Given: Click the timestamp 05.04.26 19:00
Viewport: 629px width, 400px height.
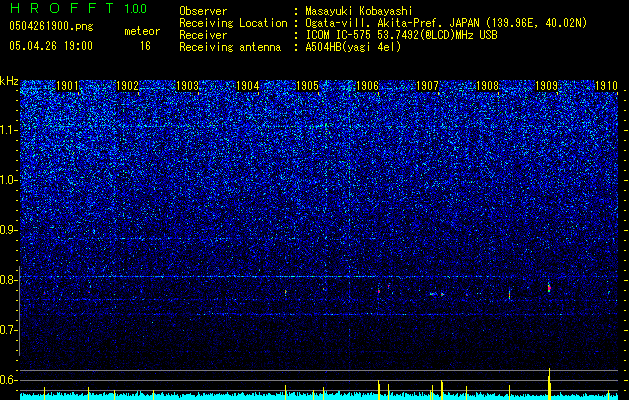Looking at the screenshot, I should [x=51, y=46].
